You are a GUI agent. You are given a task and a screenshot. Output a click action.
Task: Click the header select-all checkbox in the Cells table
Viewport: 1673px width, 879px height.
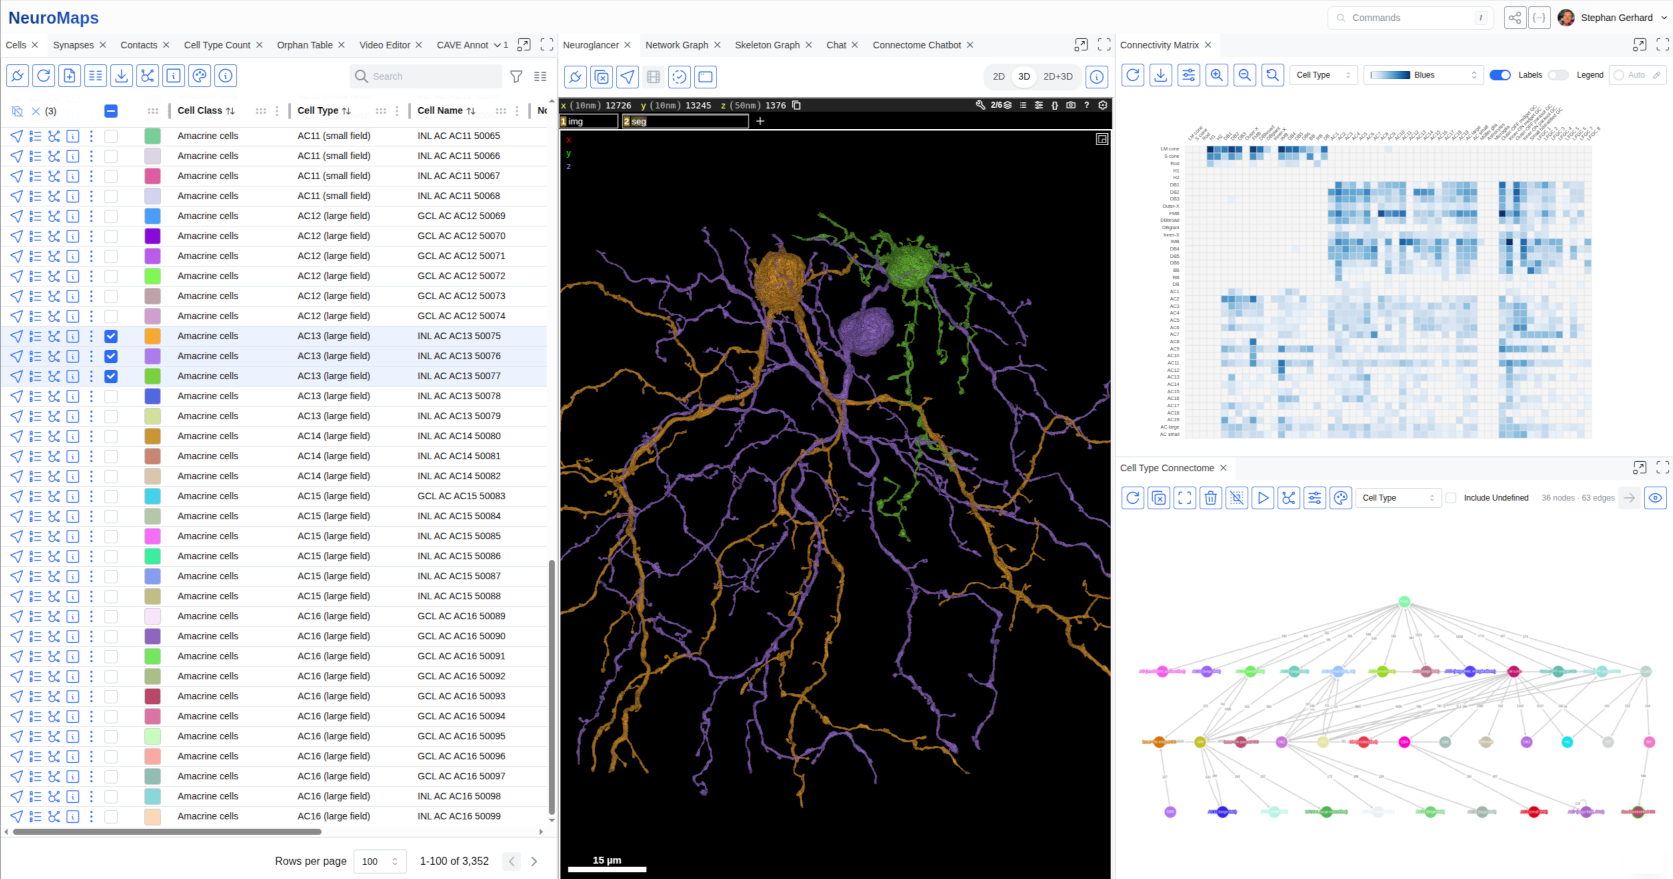[111, 111]
